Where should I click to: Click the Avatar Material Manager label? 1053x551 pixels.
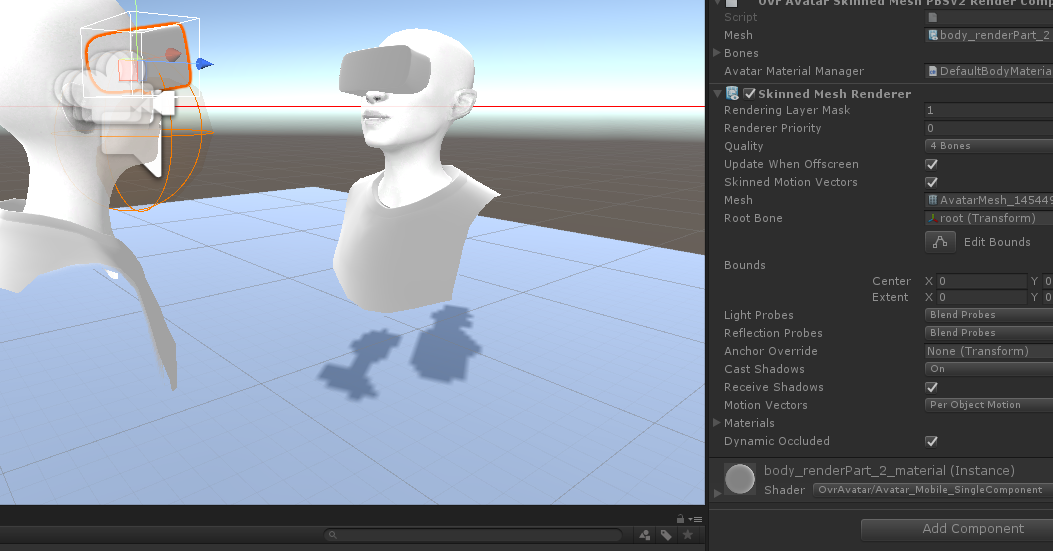[794, 71]
